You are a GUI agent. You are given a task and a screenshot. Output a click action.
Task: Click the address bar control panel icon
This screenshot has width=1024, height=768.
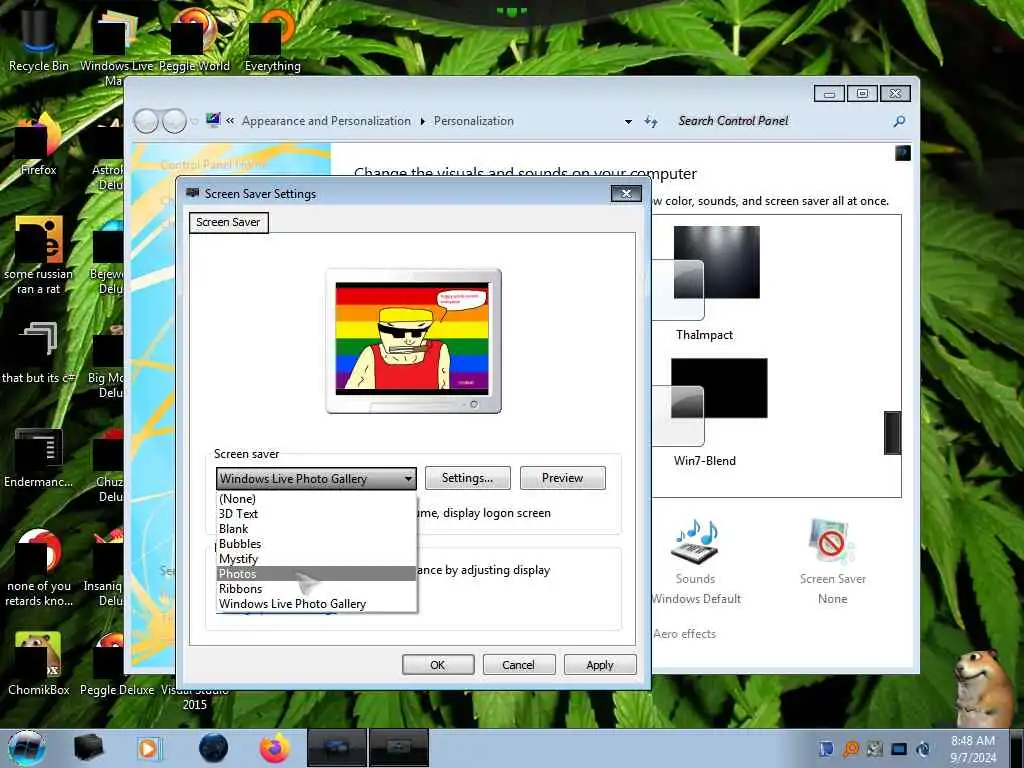coord(213,120)
